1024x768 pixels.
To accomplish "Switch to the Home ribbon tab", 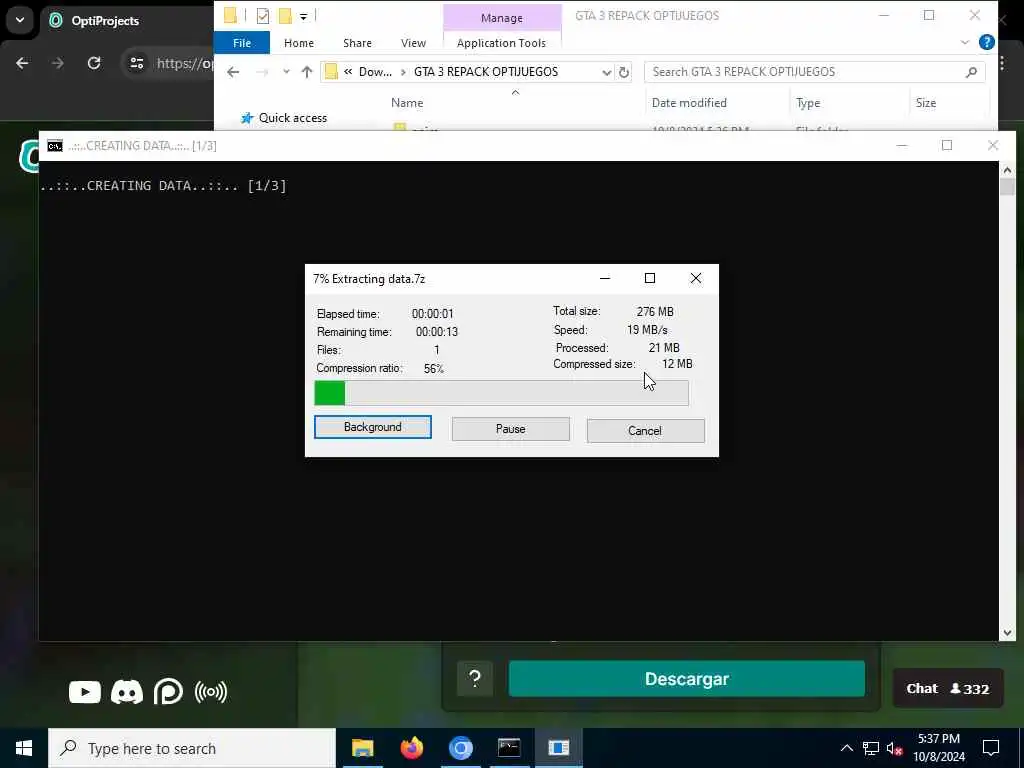I will click(298, 43).
